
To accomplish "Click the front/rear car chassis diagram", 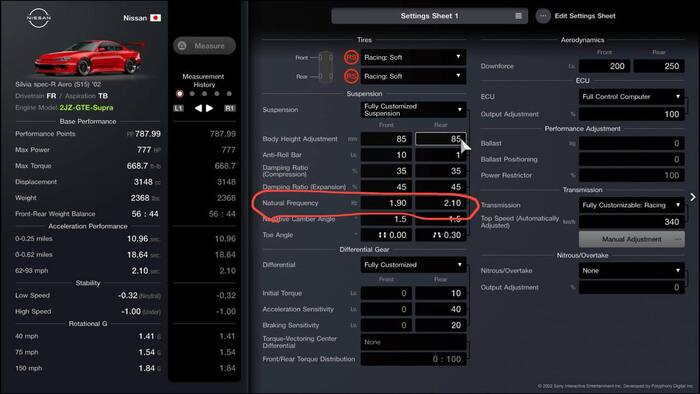I will pyautogui.click(x=325, y=66).
